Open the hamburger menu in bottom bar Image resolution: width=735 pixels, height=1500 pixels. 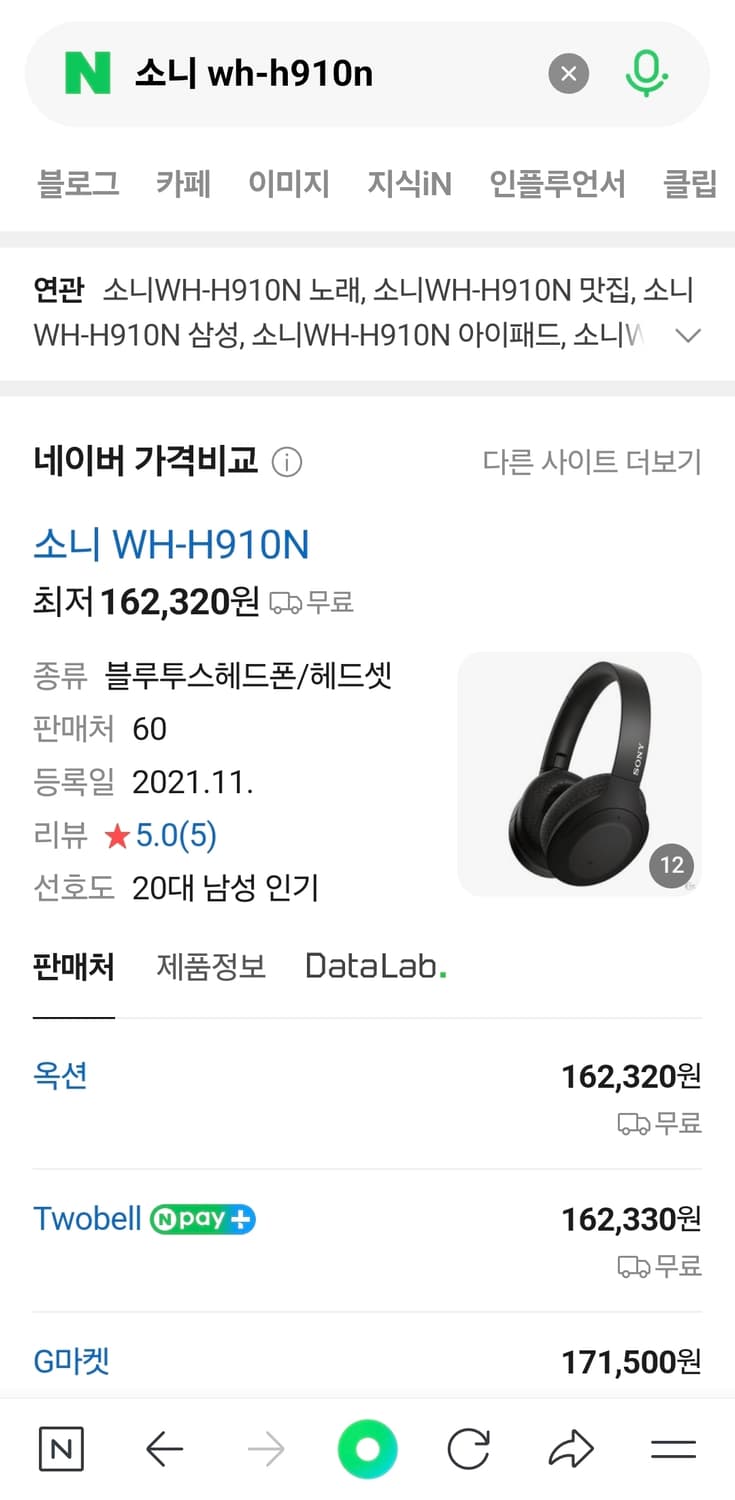pyautogui.click(x=673, y=1449)
